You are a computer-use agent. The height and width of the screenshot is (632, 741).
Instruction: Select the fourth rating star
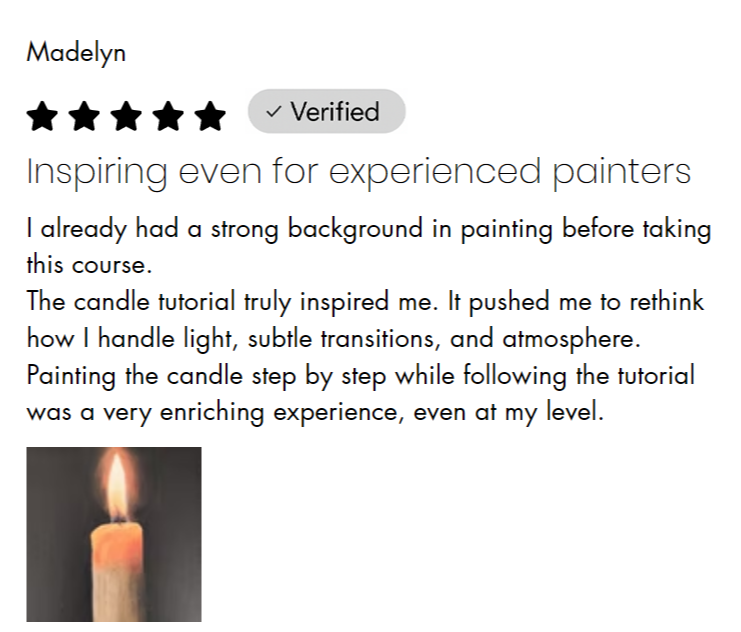click(x=168, y=116)
